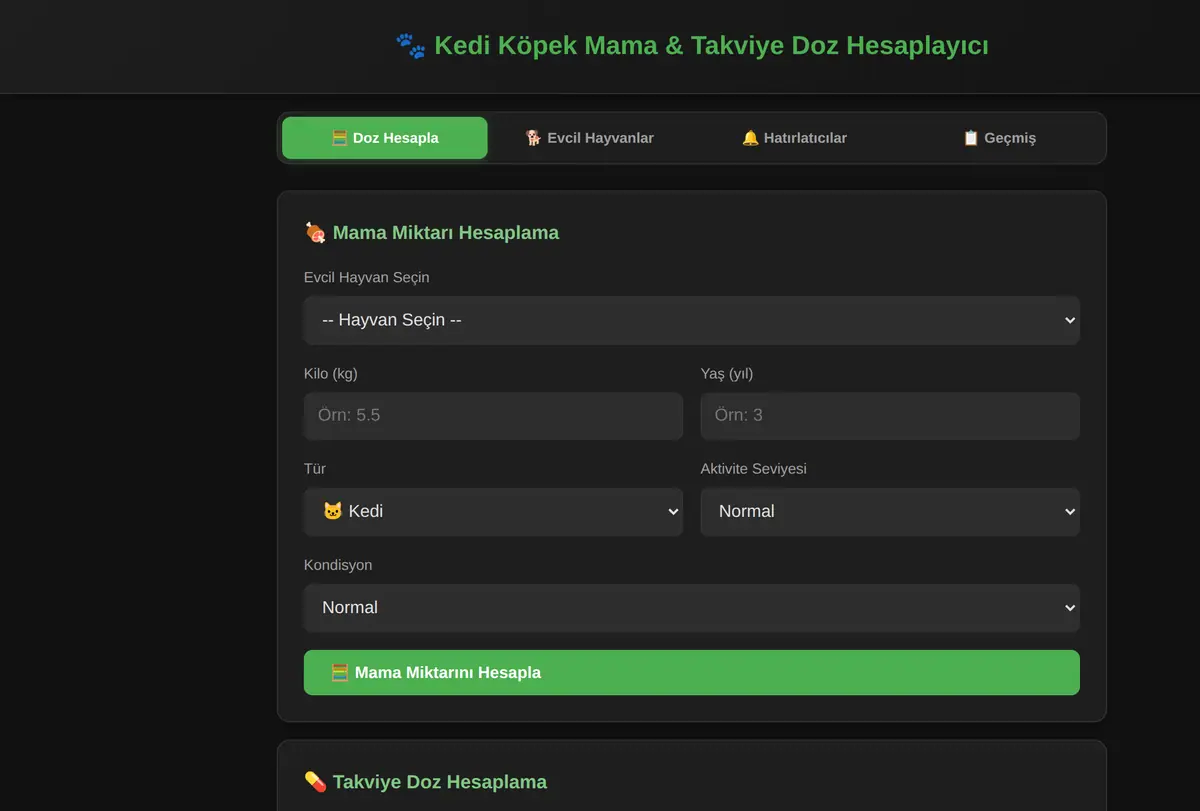Open the Tür dropdown showing Kedi
Screen dimensions: 1200x811
point(493,511)
